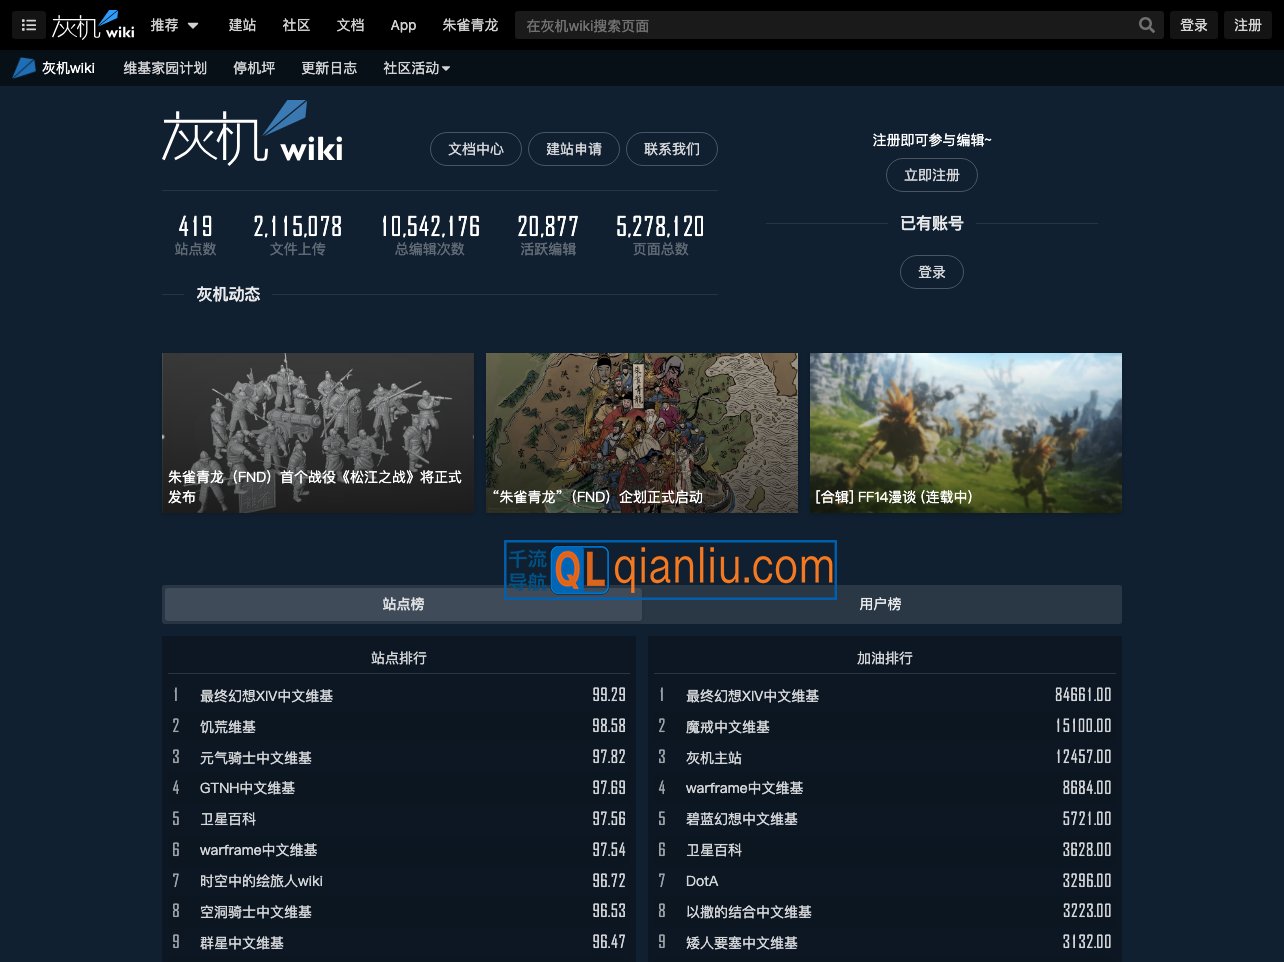Open the FF14漫谈 news thumbnail

965,433
